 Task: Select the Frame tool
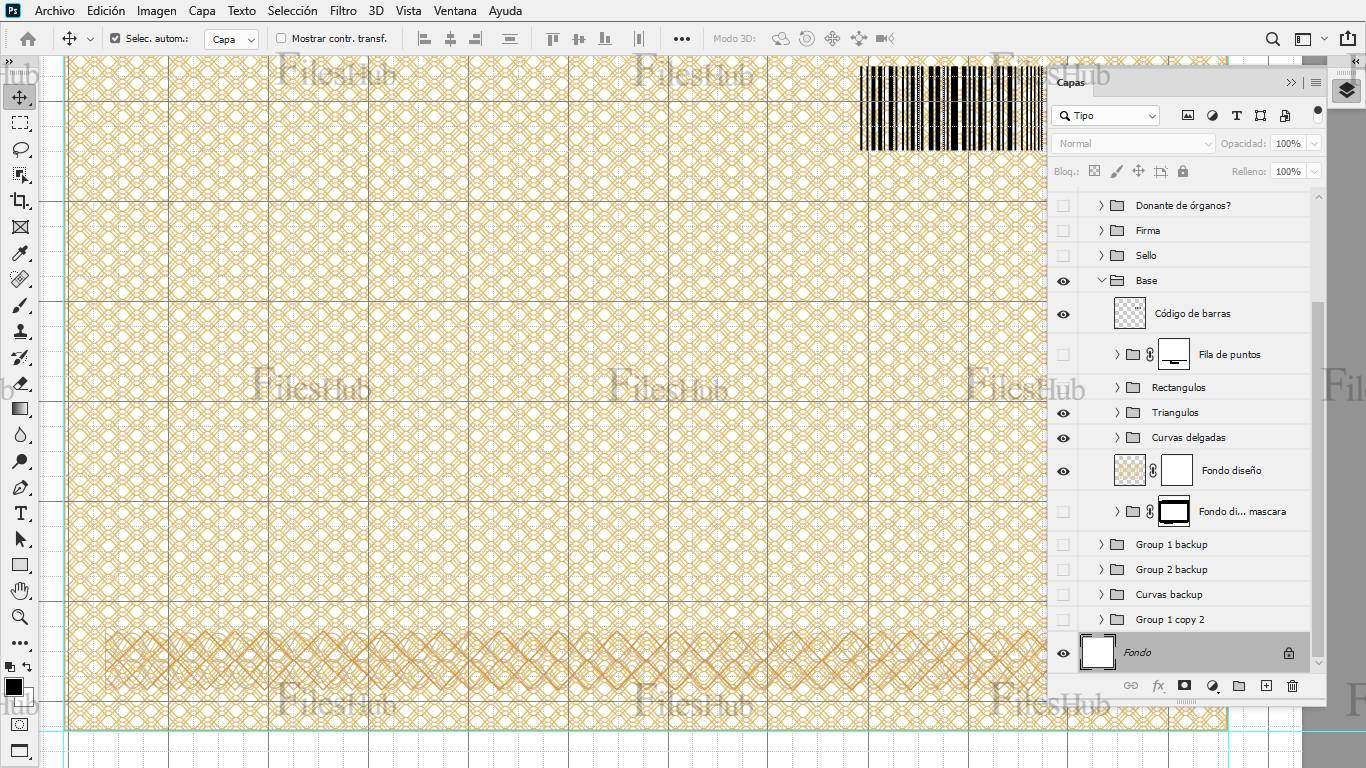[19, 227]
